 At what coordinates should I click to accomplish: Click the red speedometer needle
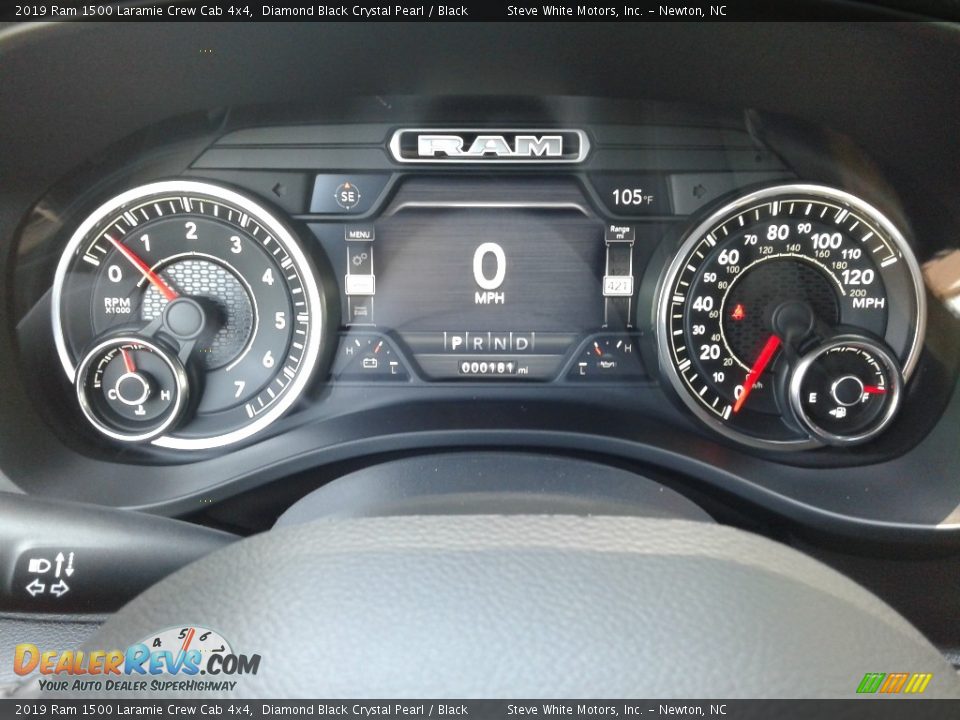coord(757,372)
